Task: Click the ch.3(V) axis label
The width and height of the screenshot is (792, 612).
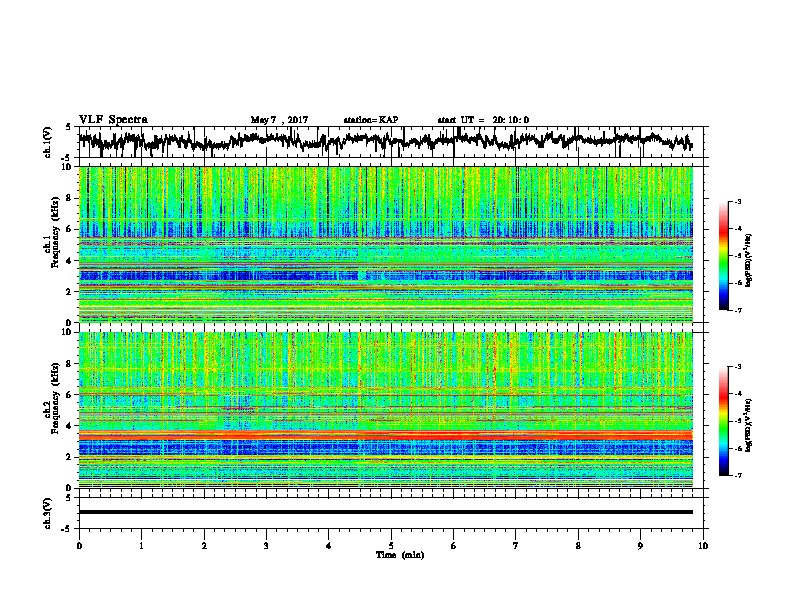Action: point(48,513)
